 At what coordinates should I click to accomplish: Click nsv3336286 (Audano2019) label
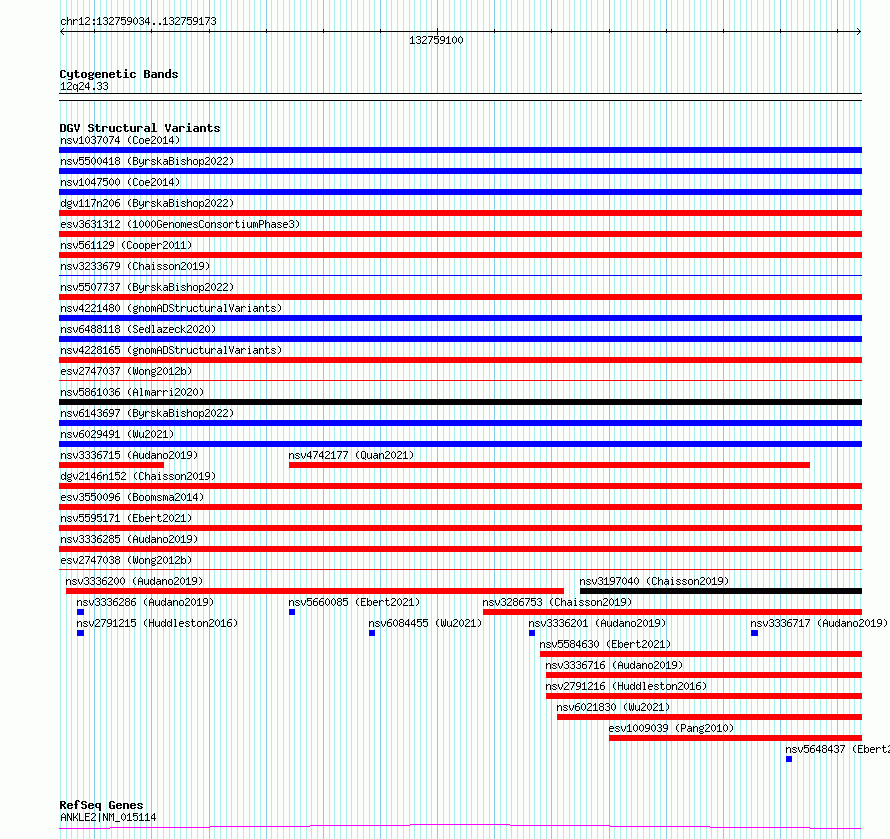[x=145, y=602]
